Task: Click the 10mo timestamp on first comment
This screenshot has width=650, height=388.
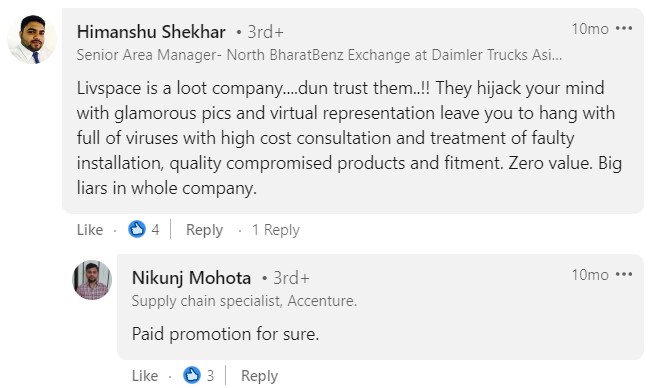Action: [x=590, y=29]
